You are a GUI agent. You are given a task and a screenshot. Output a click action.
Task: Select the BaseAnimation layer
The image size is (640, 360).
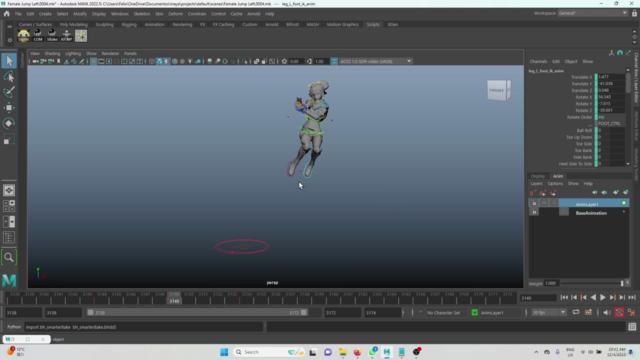[591, 213]
